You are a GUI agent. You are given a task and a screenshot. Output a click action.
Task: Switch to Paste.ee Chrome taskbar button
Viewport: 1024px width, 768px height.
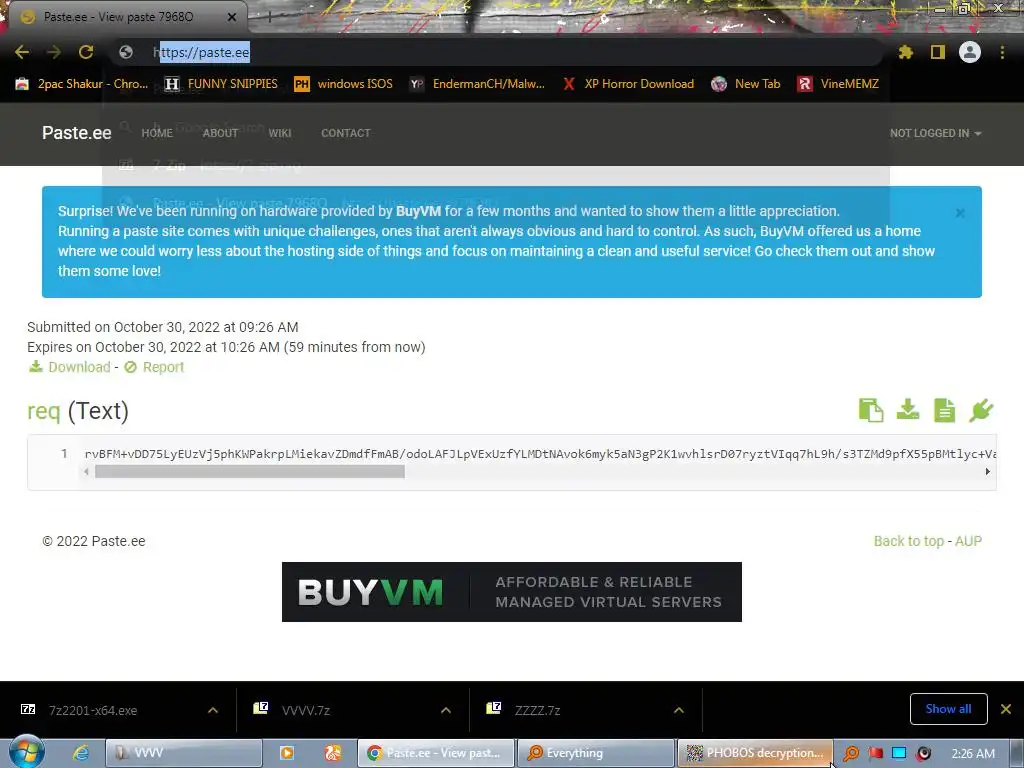coord(436,753)
